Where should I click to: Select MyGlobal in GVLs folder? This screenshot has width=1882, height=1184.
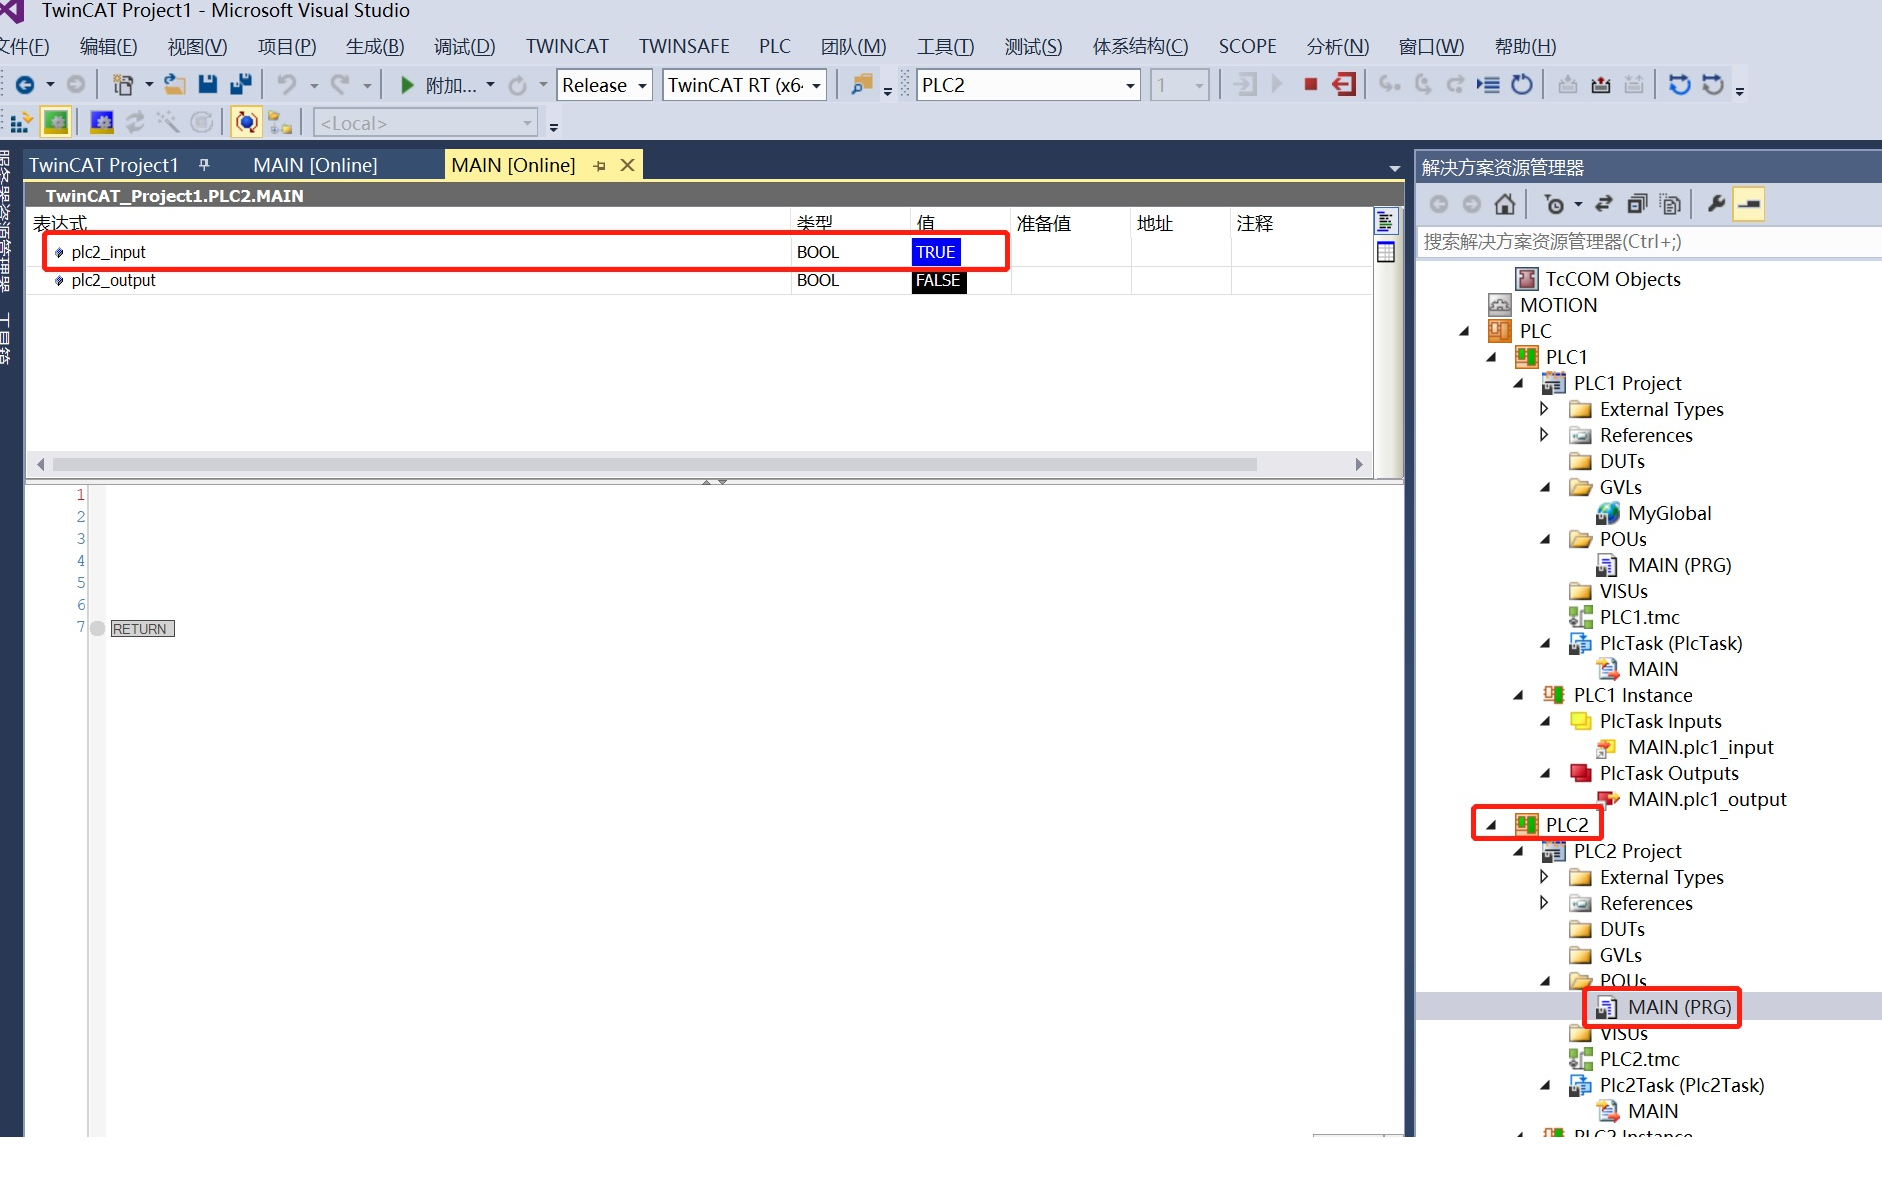1669,513
